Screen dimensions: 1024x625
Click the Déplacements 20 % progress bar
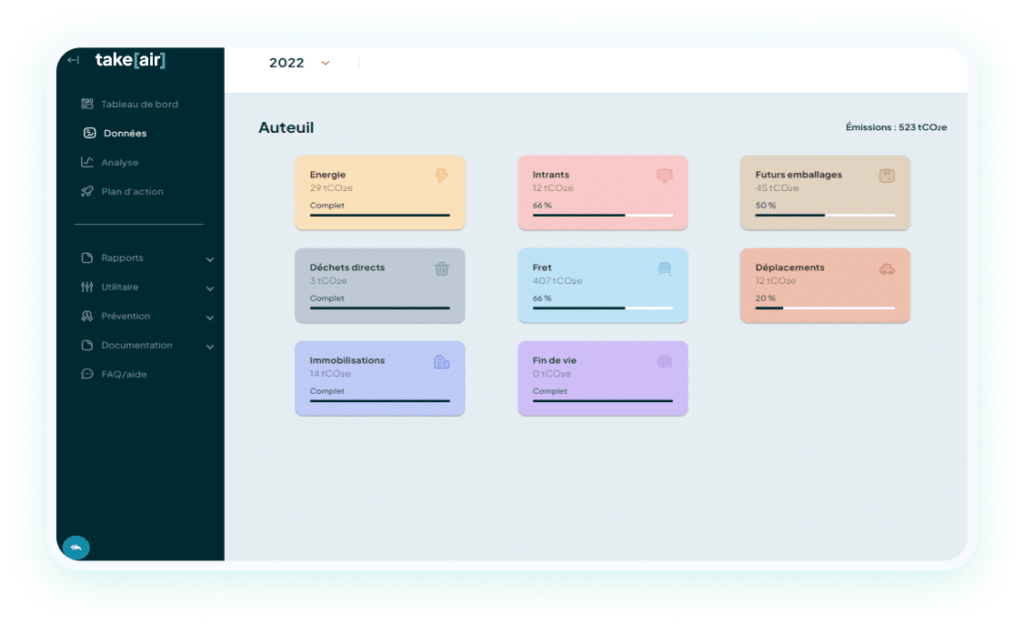825,308
